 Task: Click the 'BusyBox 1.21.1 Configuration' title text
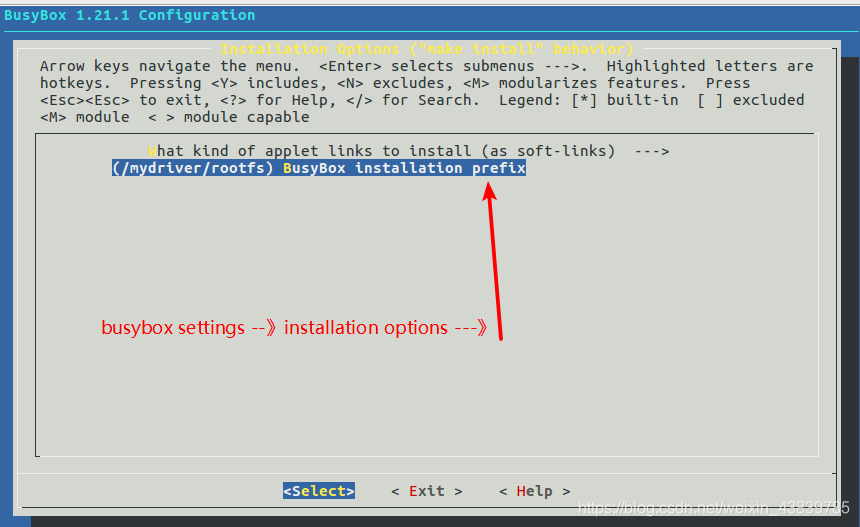pyautogui.click(x=130, y=15)
